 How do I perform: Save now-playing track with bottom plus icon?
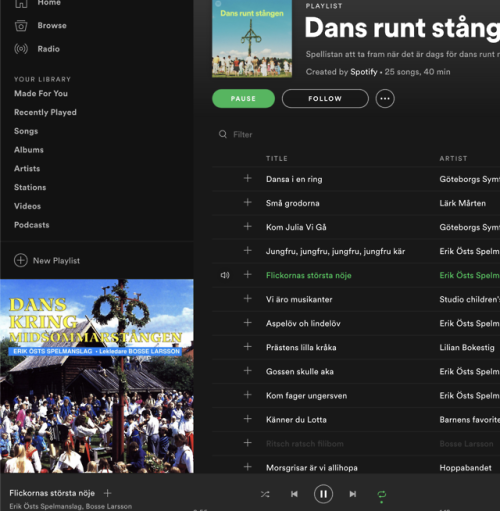pyautogui.click(x=107, y=493)
